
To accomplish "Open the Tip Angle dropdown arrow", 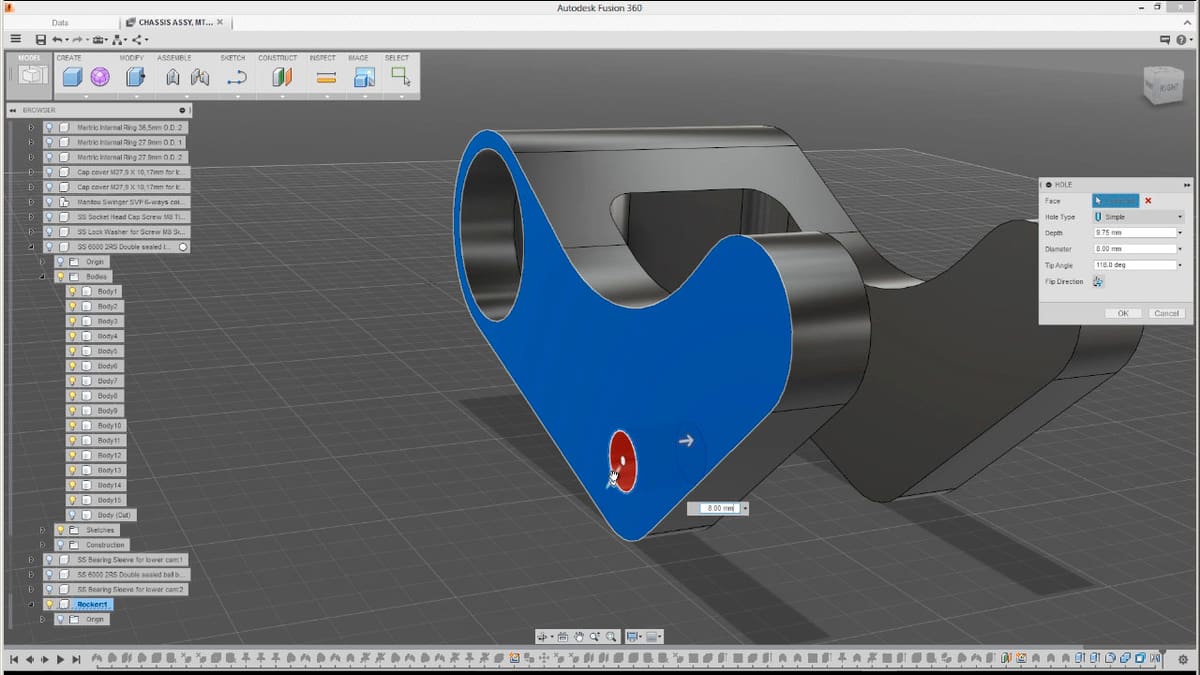I will point(1181,265).
